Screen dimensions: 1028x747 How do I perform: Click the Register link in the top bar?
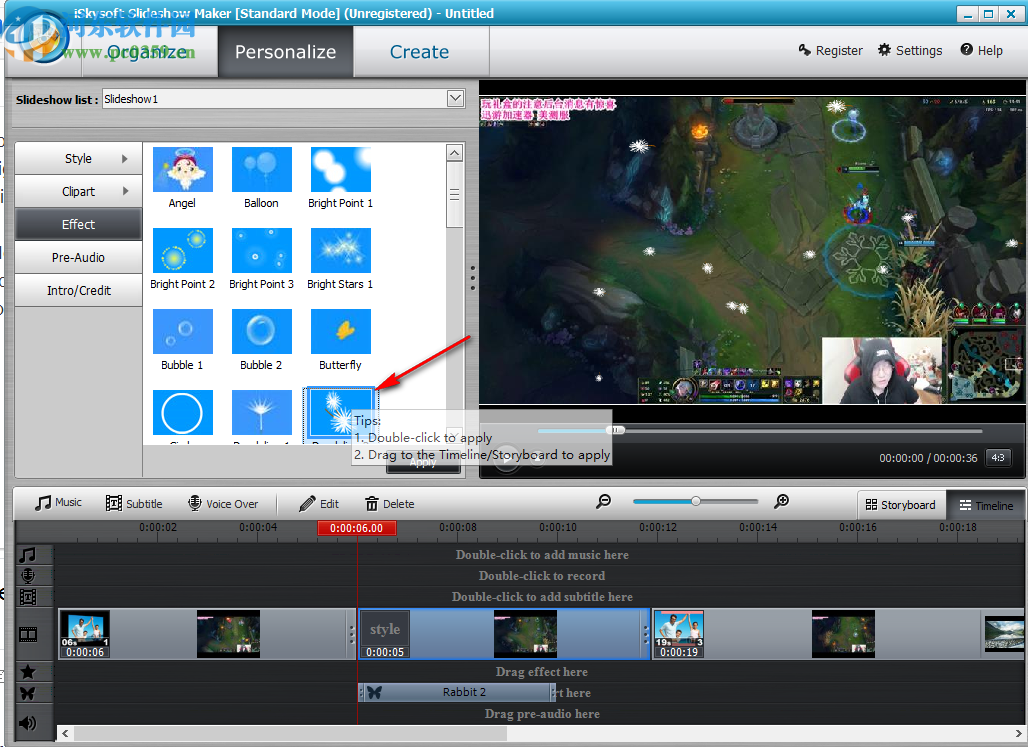click(831, 50)
